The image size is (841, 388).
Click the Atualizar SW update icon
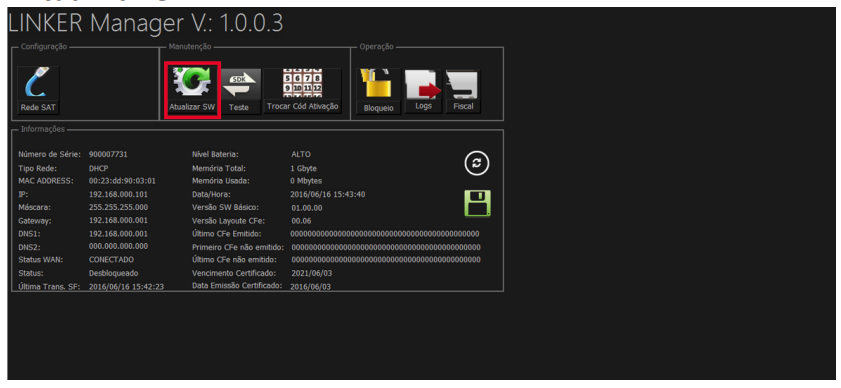pyautogui.click(x=192, y=90)
